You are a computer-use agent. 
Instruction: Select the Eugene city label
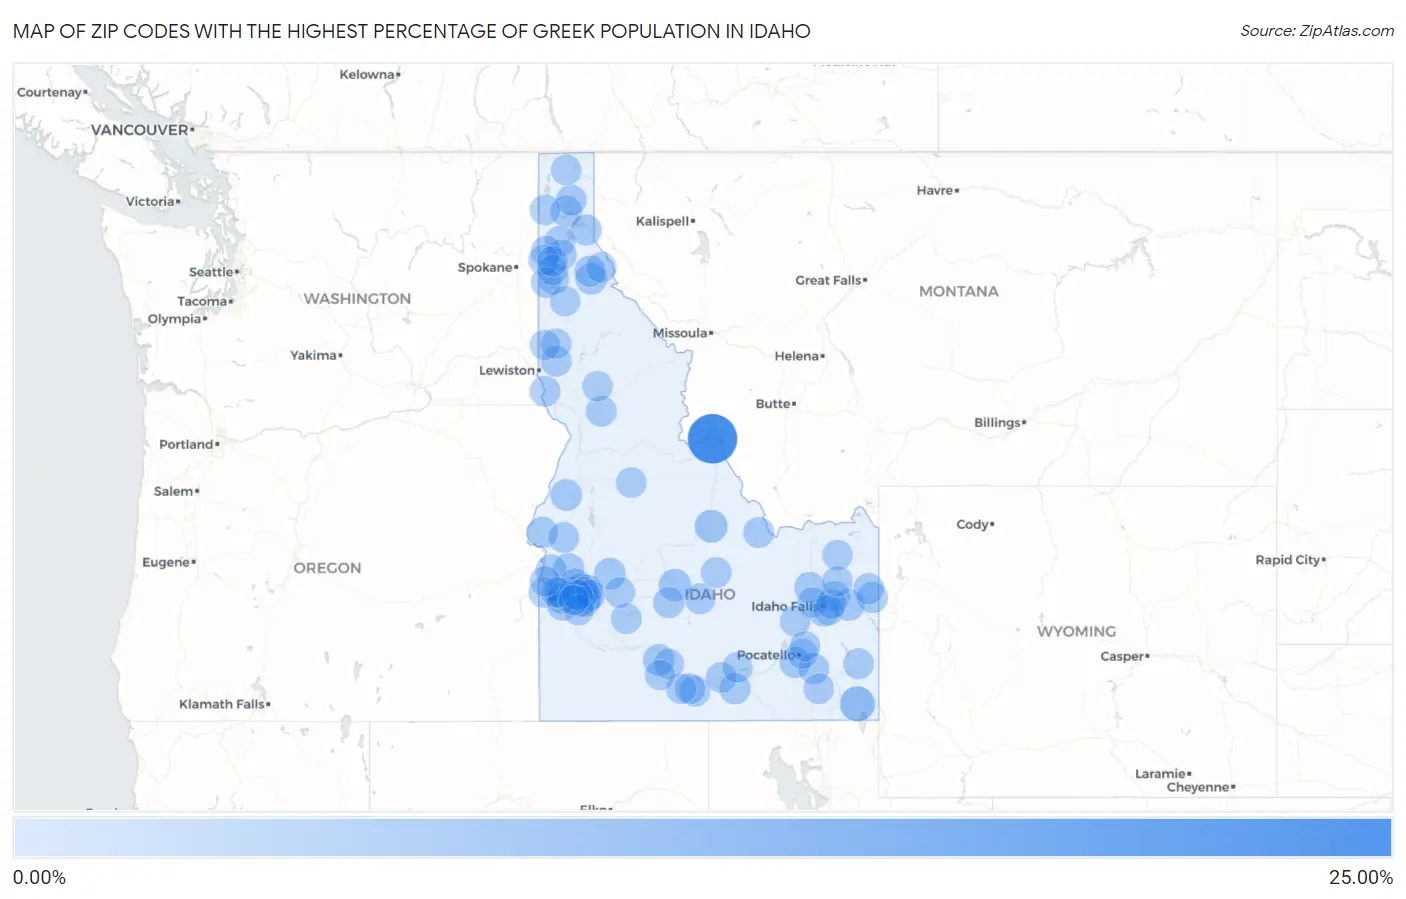pyautogui.click(x=166, y=562)
